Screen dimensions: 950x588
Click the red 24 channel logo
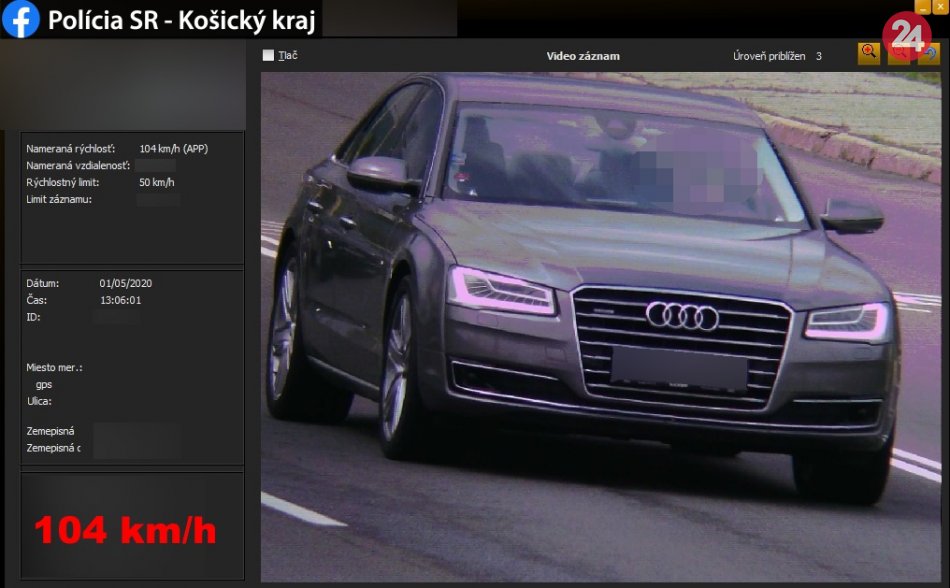(906, 35)
